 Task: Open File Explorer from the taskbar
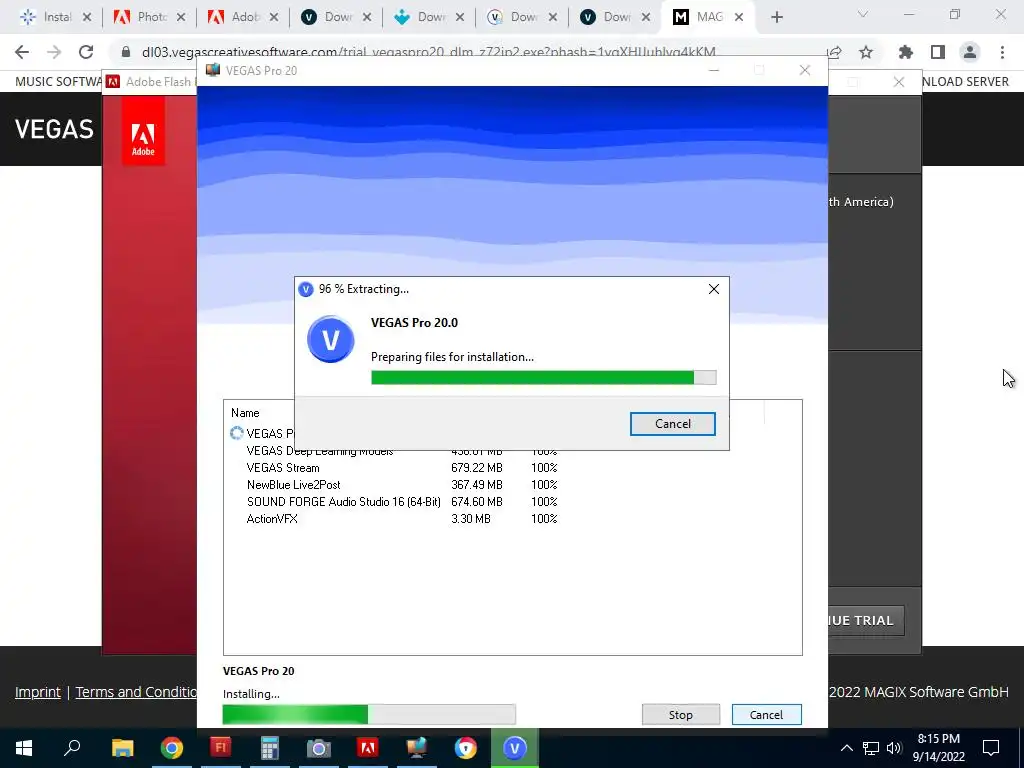click(122, 748)
